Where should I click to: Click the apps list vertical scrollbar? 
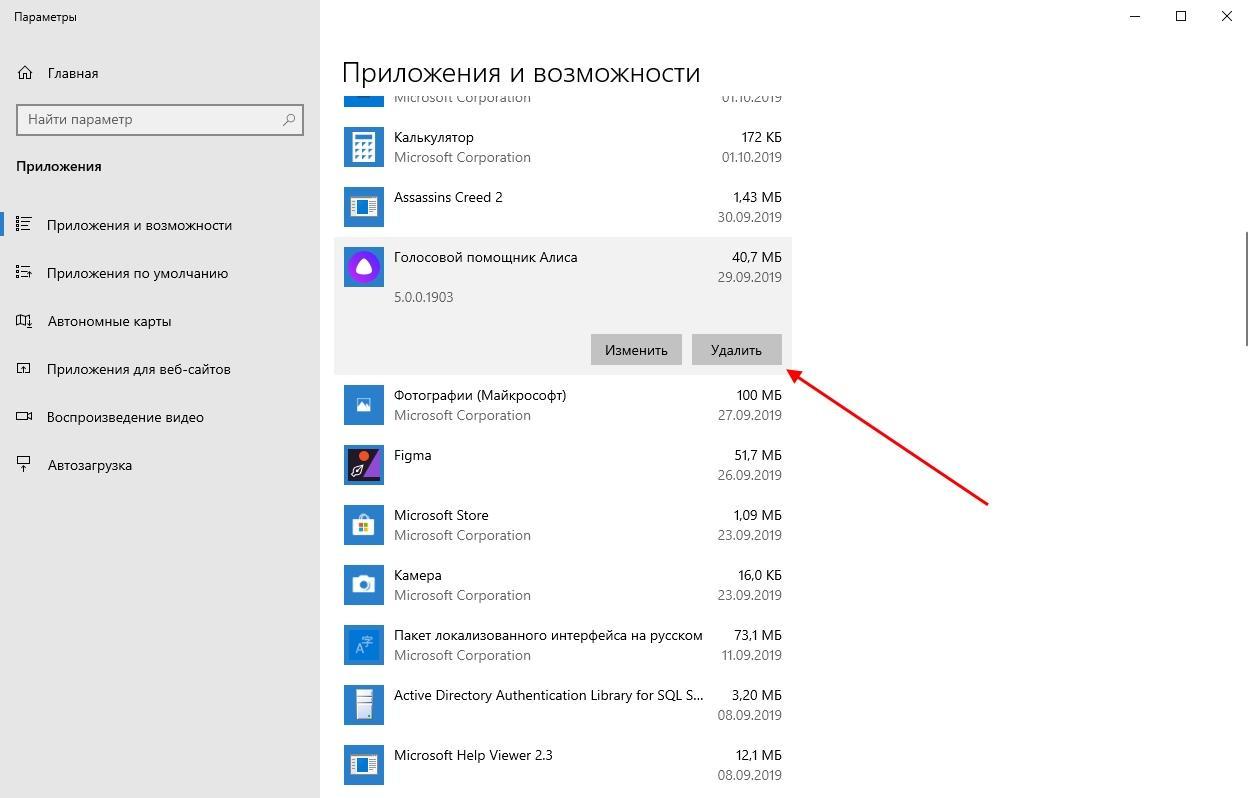point(1246,289)
